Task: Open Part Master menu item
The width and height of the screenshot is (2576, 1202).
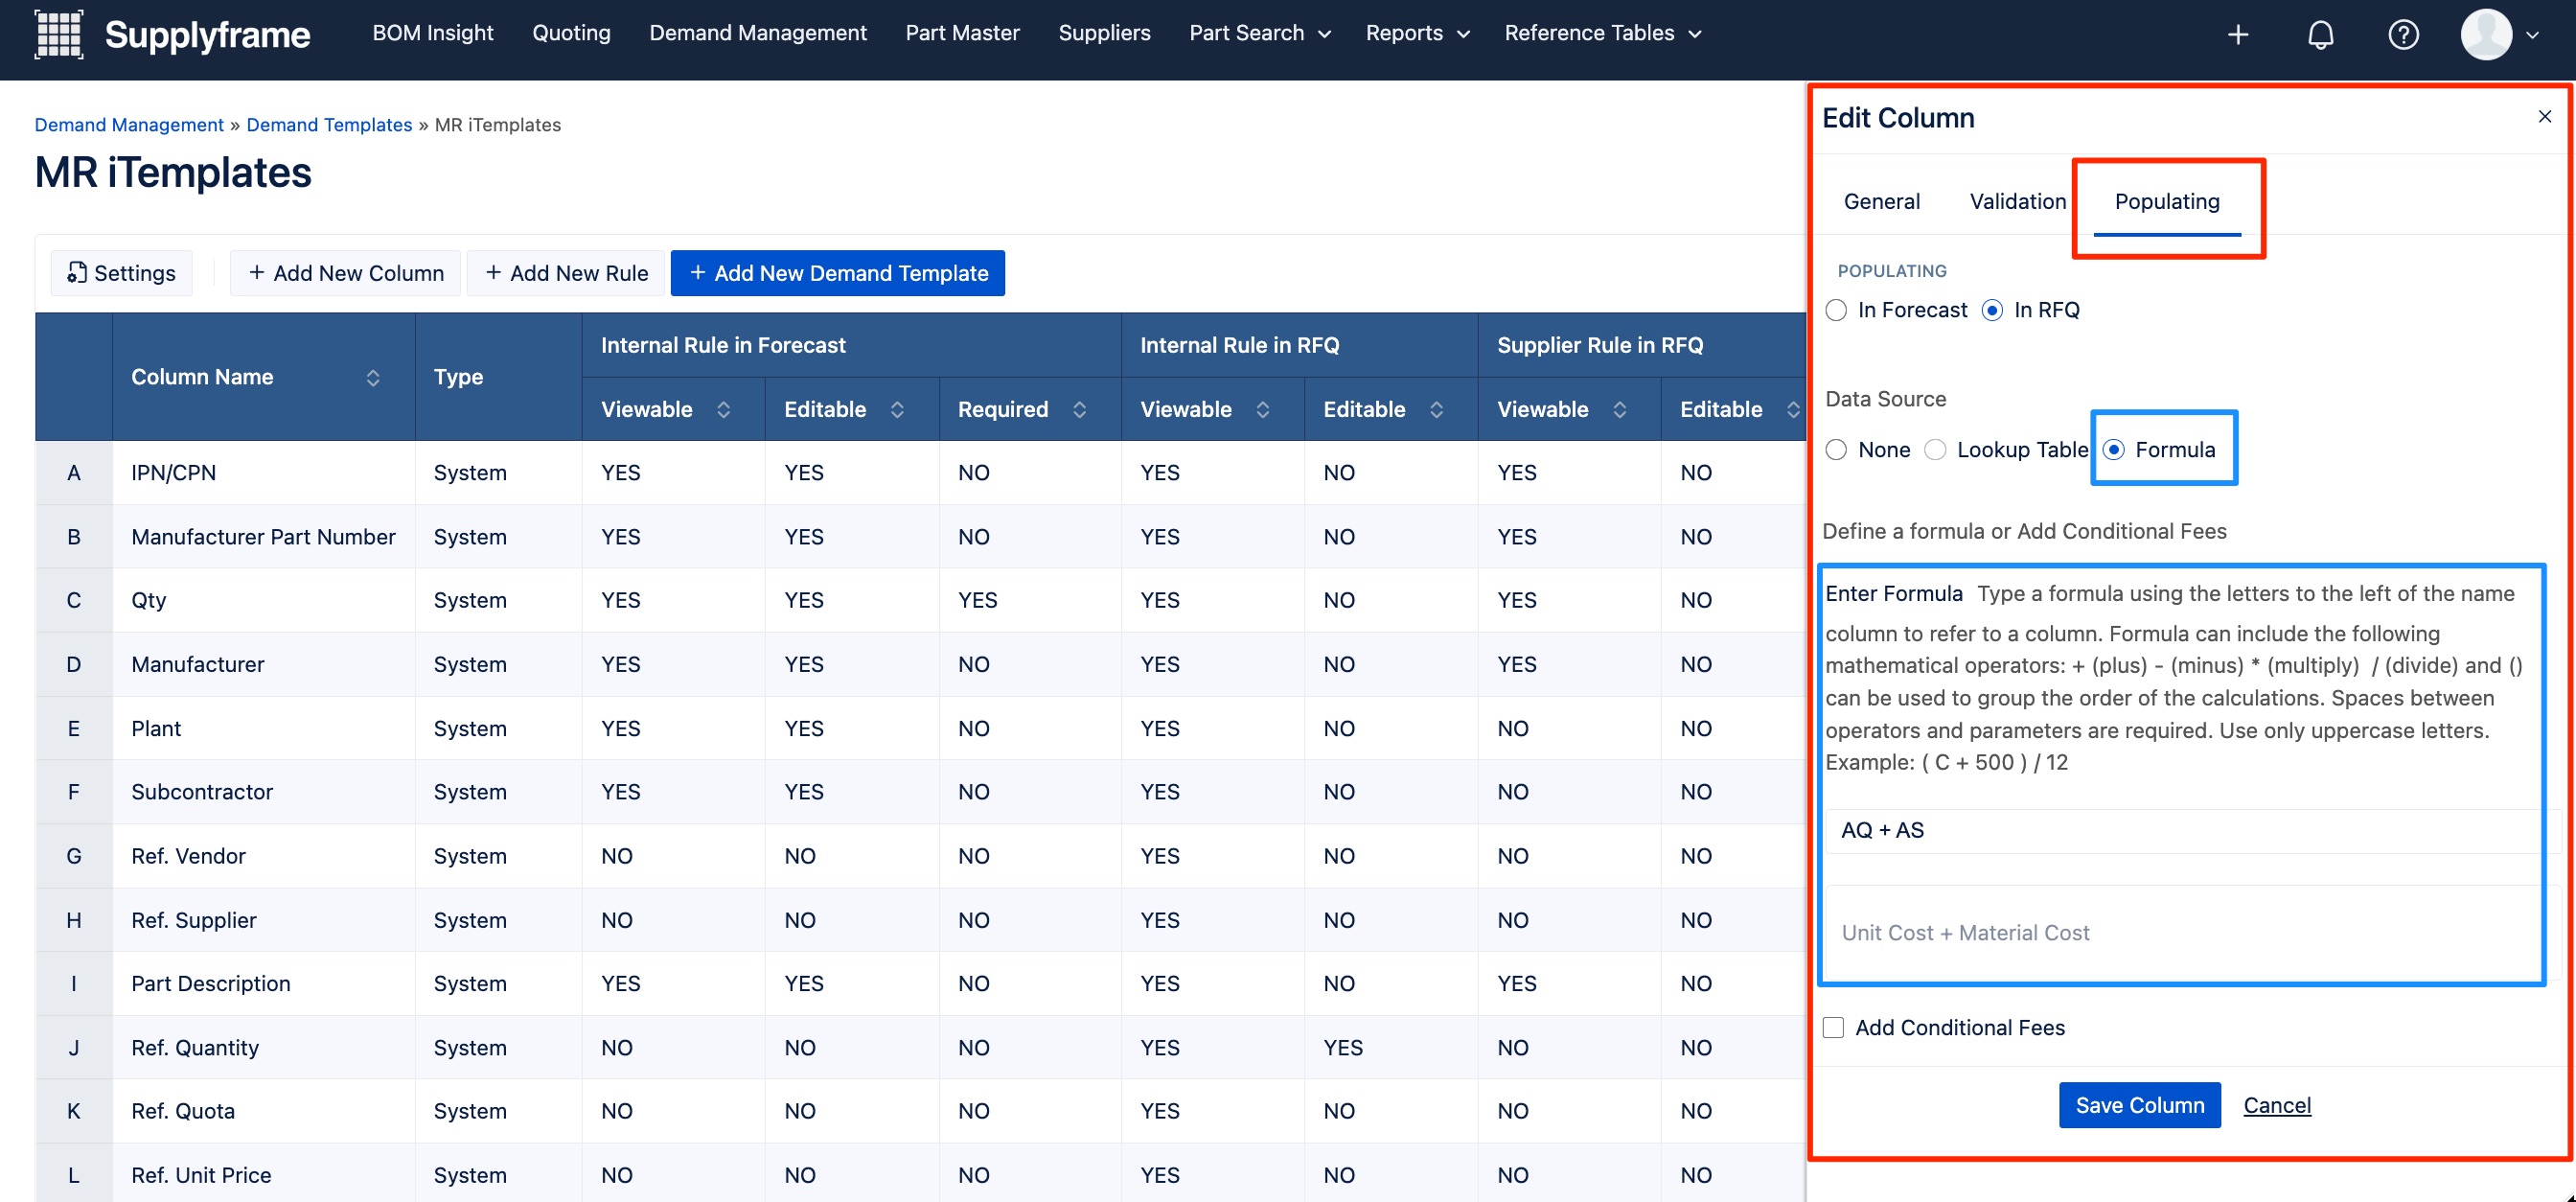Action: coord(962,33)
